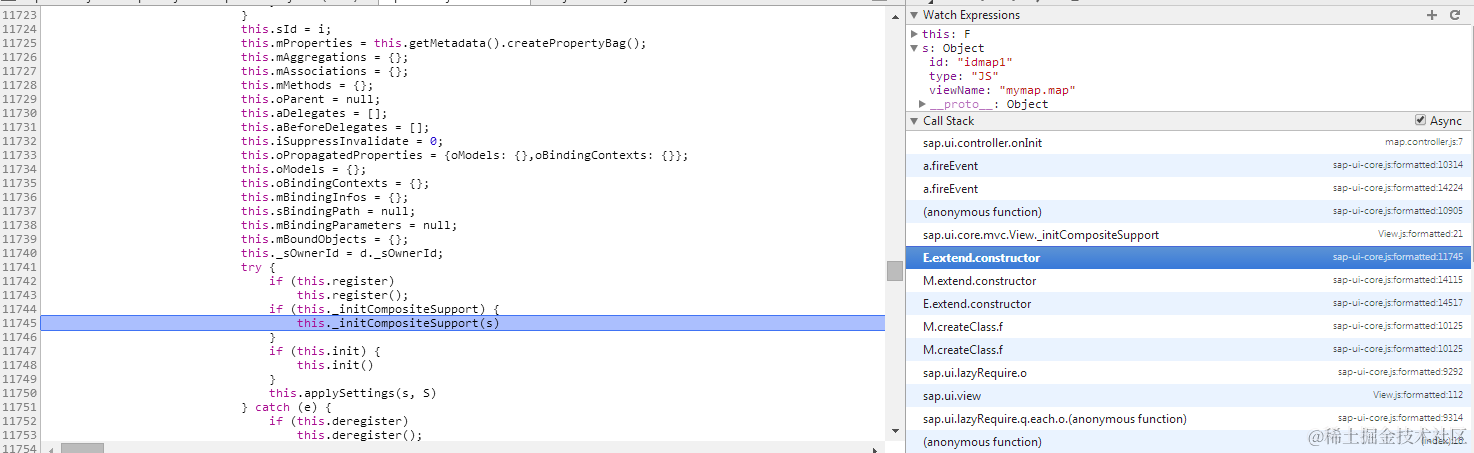Open sap-ui-core.js:formatted:9292 source link

[1400, 373]
